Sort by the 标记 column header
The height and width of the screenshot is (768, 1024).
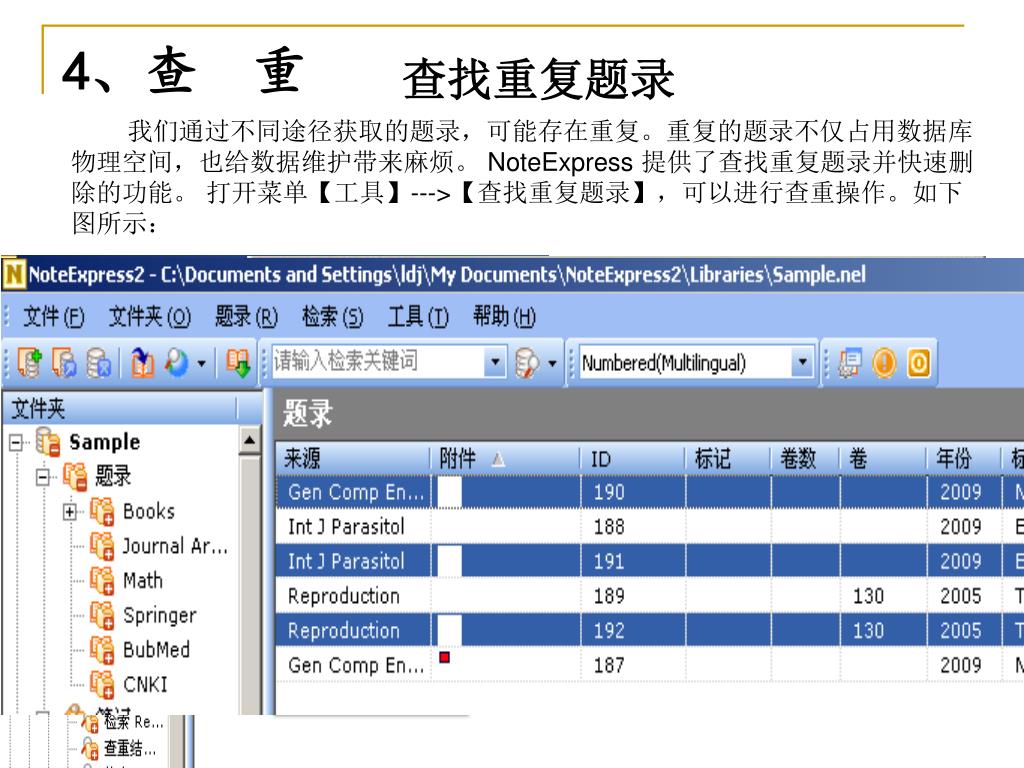pyautogui.click(x=728, y=458)
